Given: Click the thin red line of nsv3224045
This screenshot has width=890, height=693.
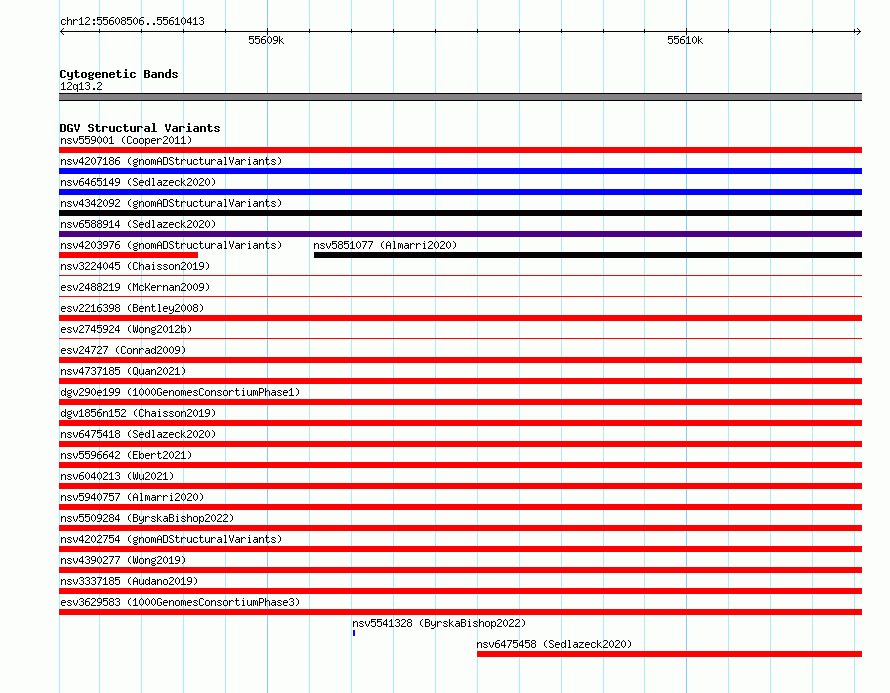Looking at the screenshot, I should [460, 276].
